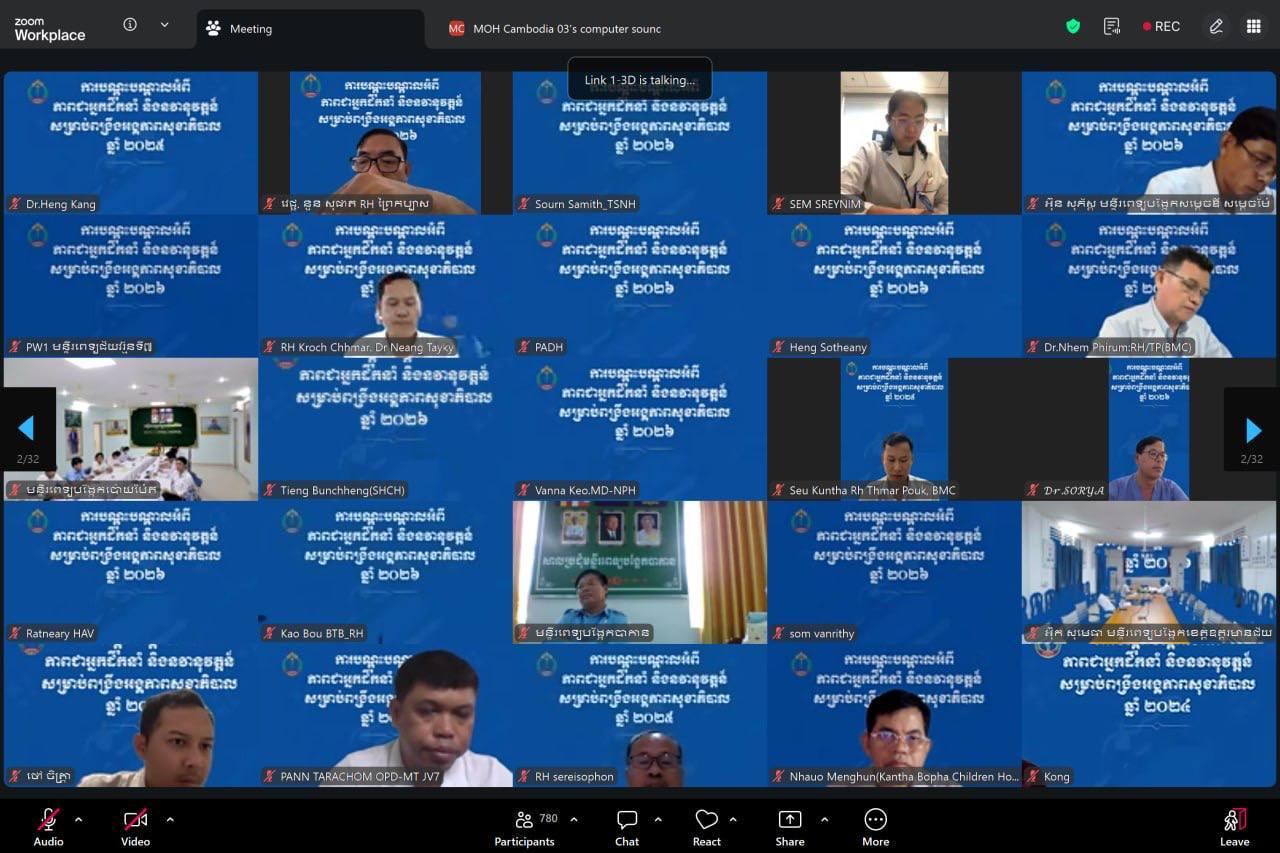Click the 2/32 page indicator on right
Screen dimensions: 1280x853
click(x=1251, y=459)
